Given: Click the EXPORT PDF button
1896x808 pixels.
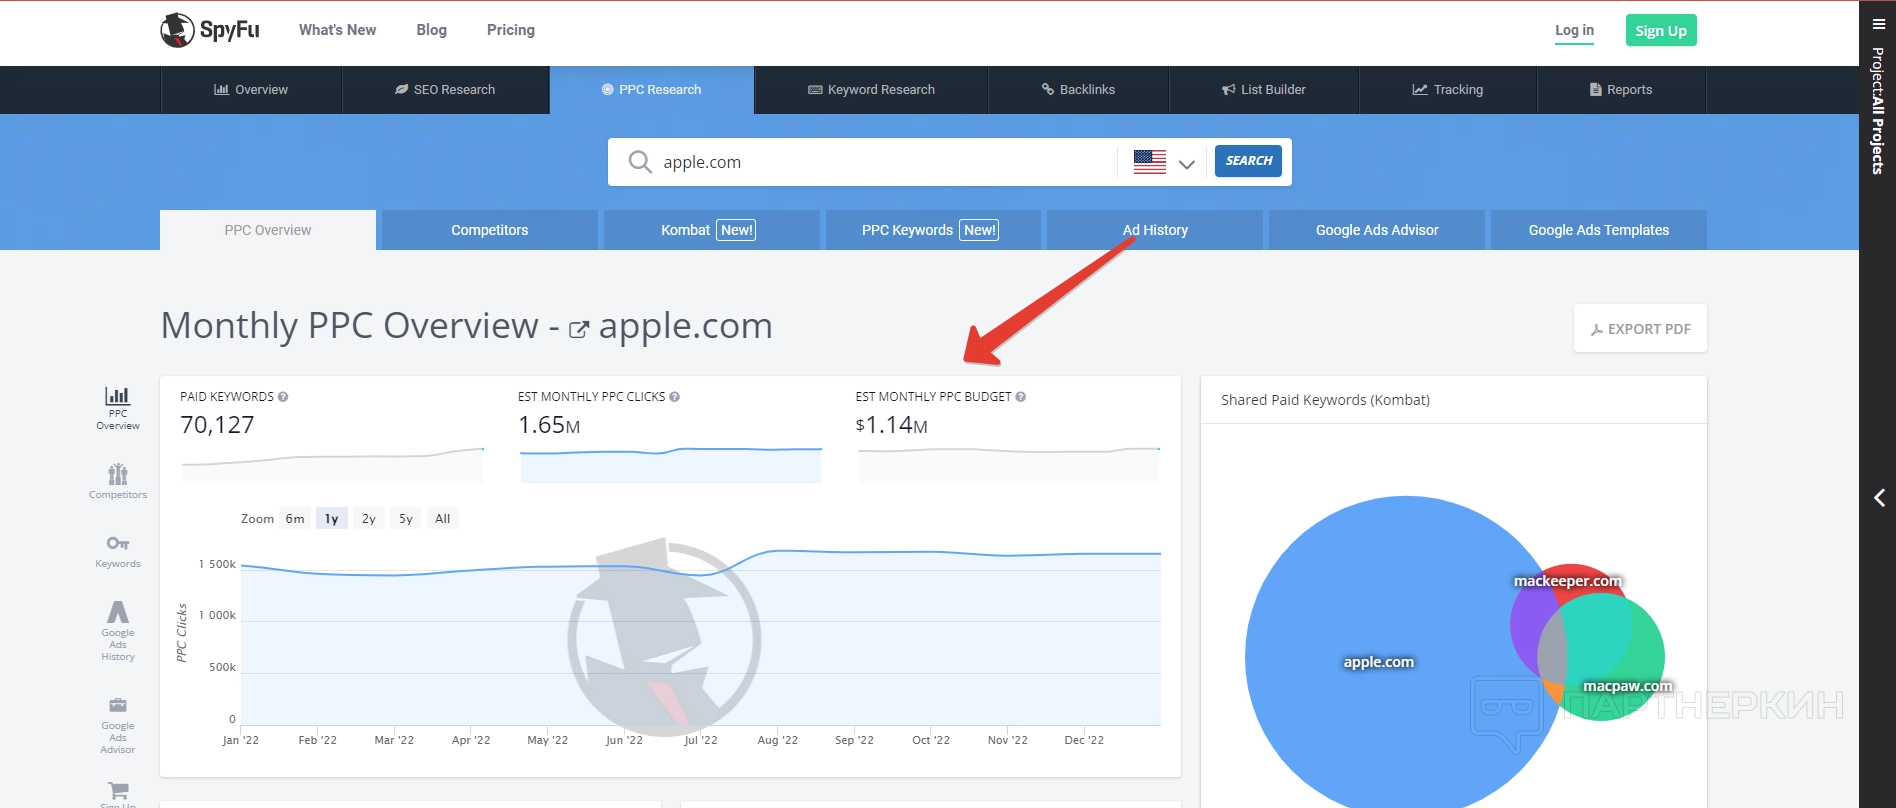Looking at the screenshot, I should [1640, 329].
